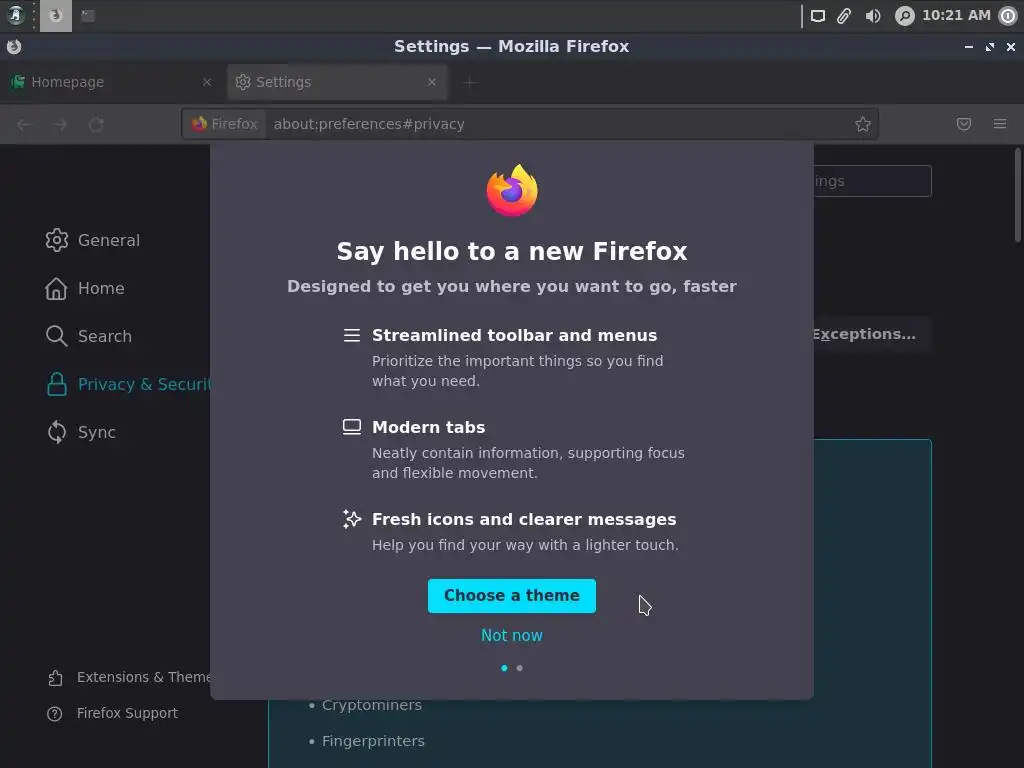Open the display tray icon
1024x768 pixels.
point(818,16)
